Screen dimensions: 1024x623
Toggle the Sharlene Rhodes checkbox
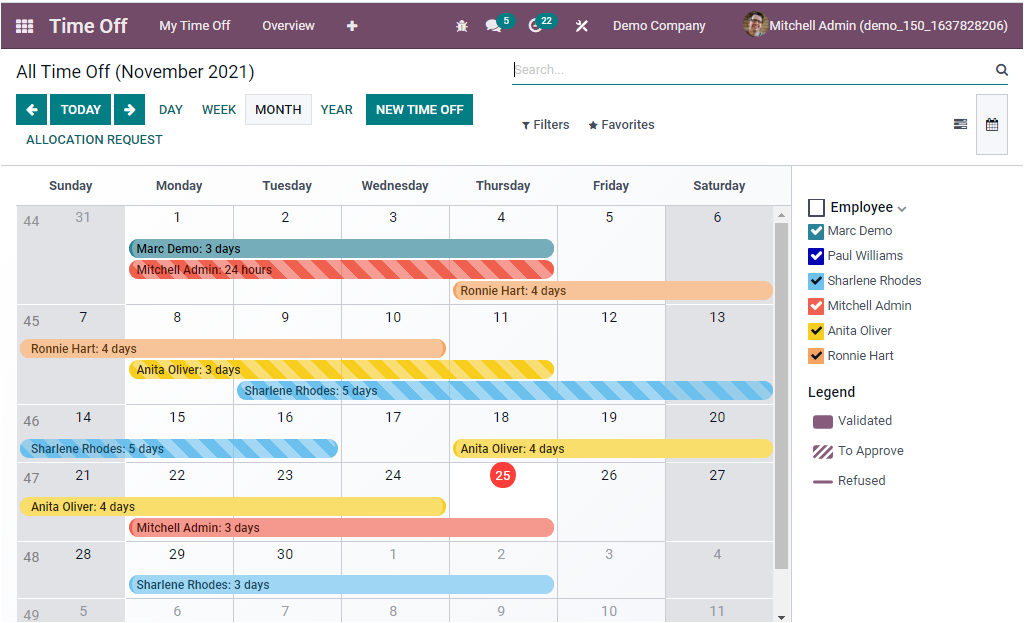pos(814,281)
